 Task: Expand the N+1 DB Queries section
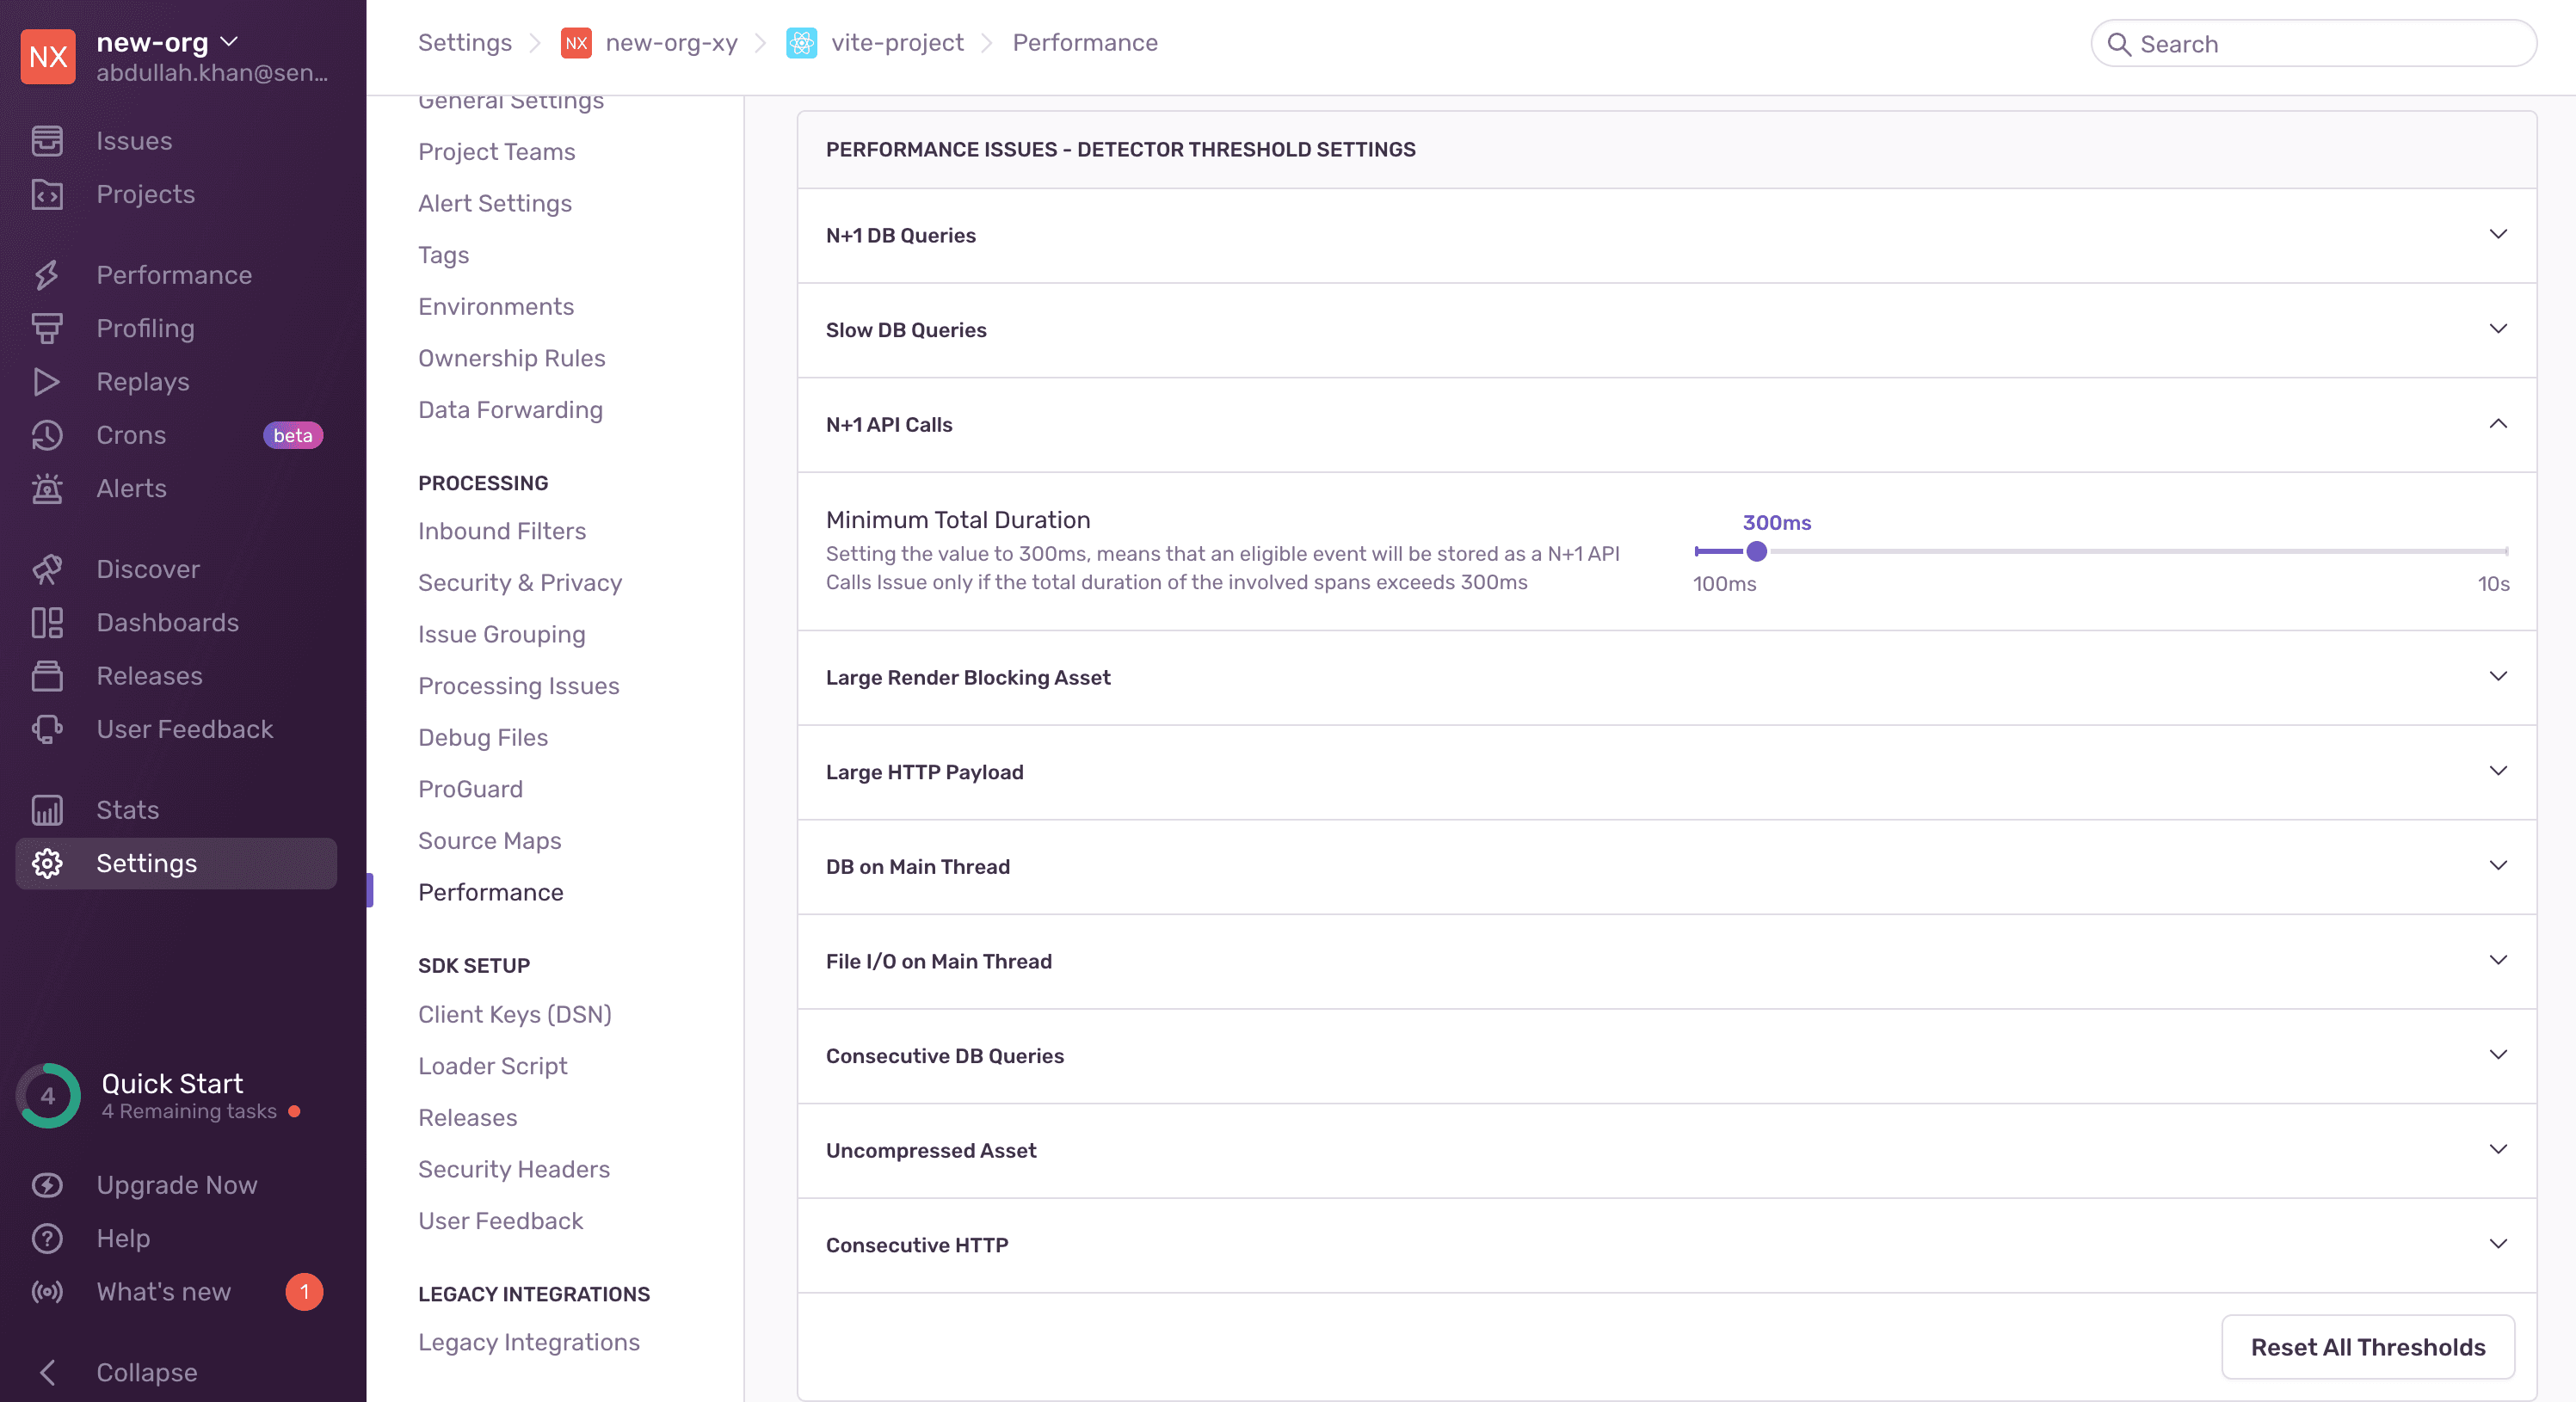point(1666,235)
